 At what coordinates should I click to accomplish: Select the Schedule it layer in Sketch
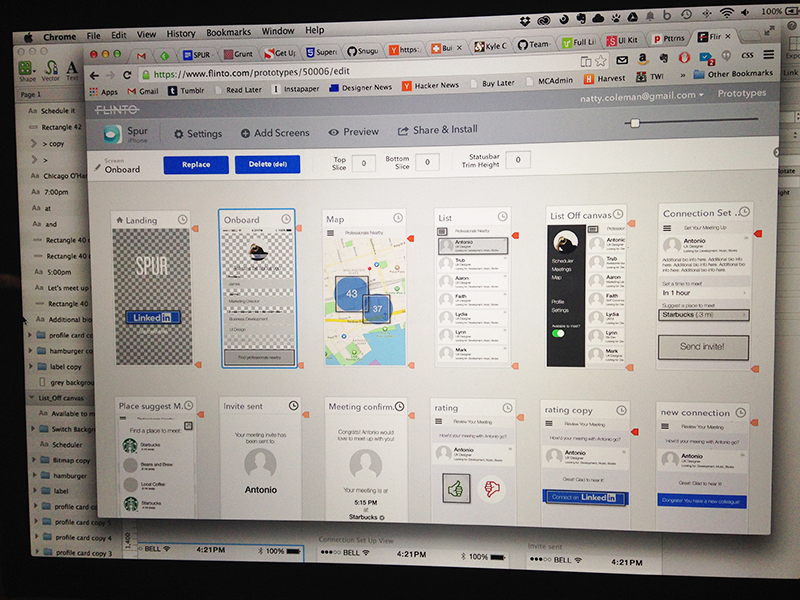pos(58,111)
